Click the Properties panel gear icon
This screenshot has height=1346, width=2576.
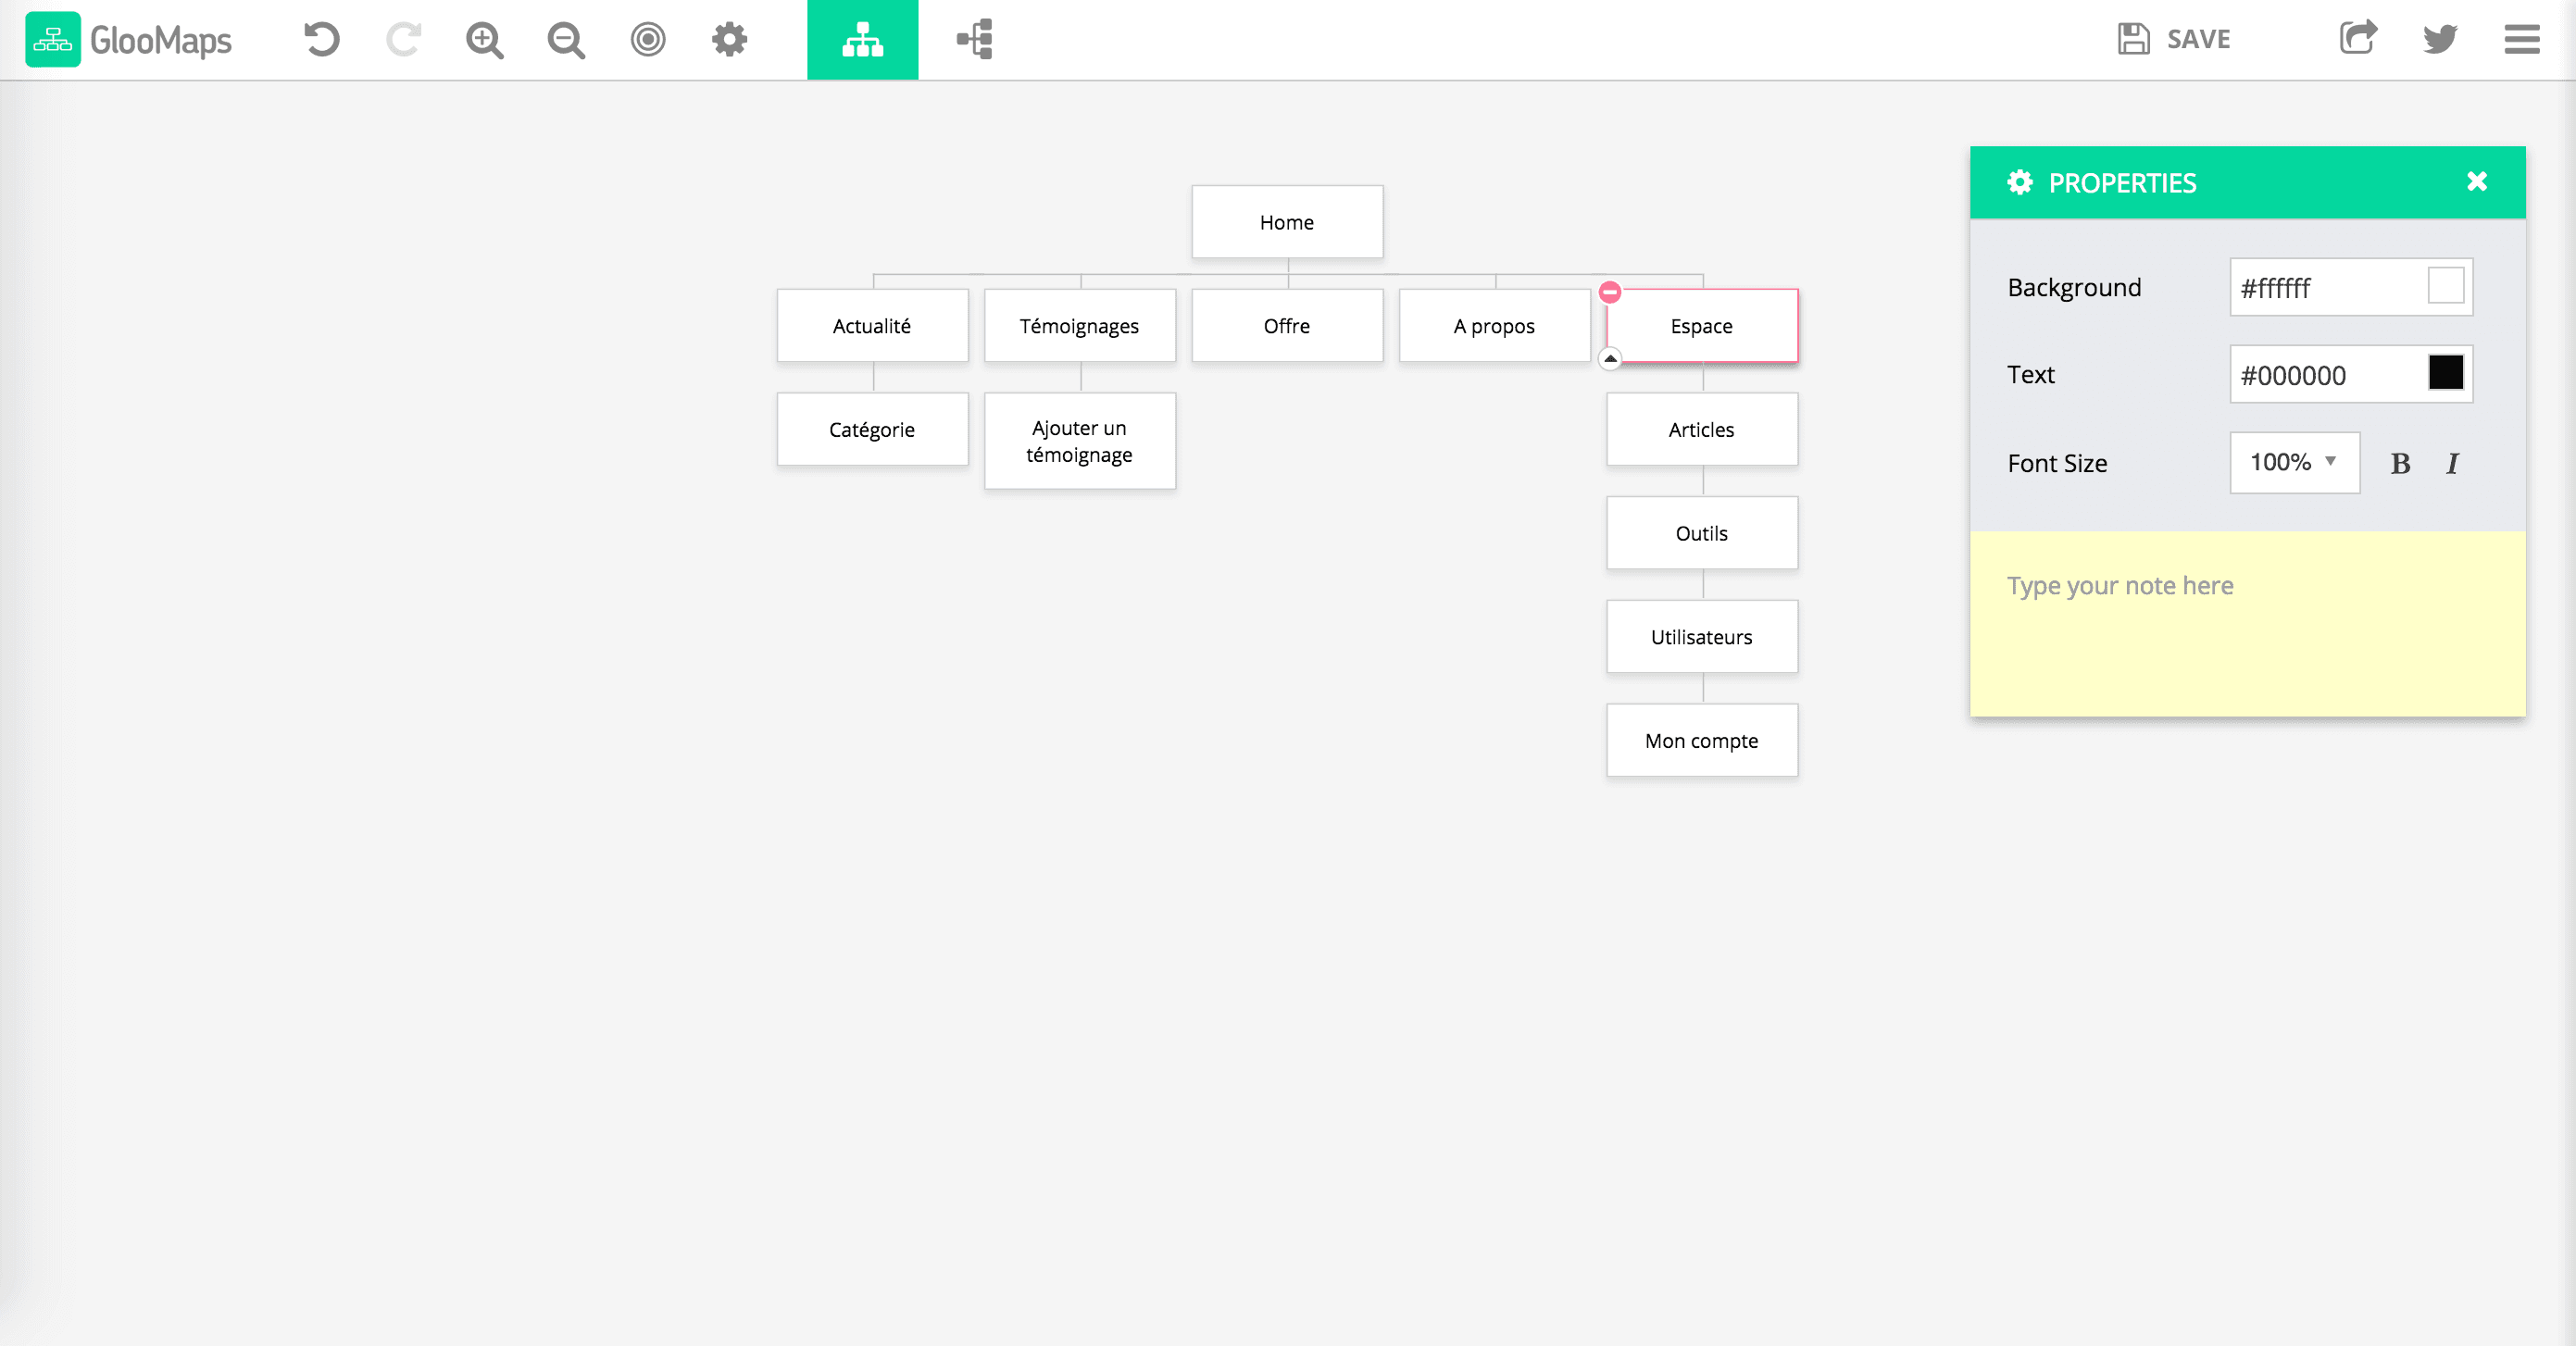(2020, 182)
